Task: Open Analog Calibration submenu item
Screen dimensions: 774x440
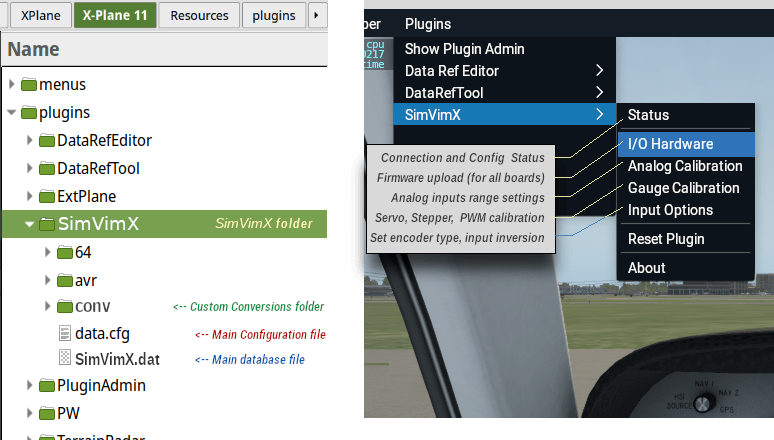Action: coord(686,166)
